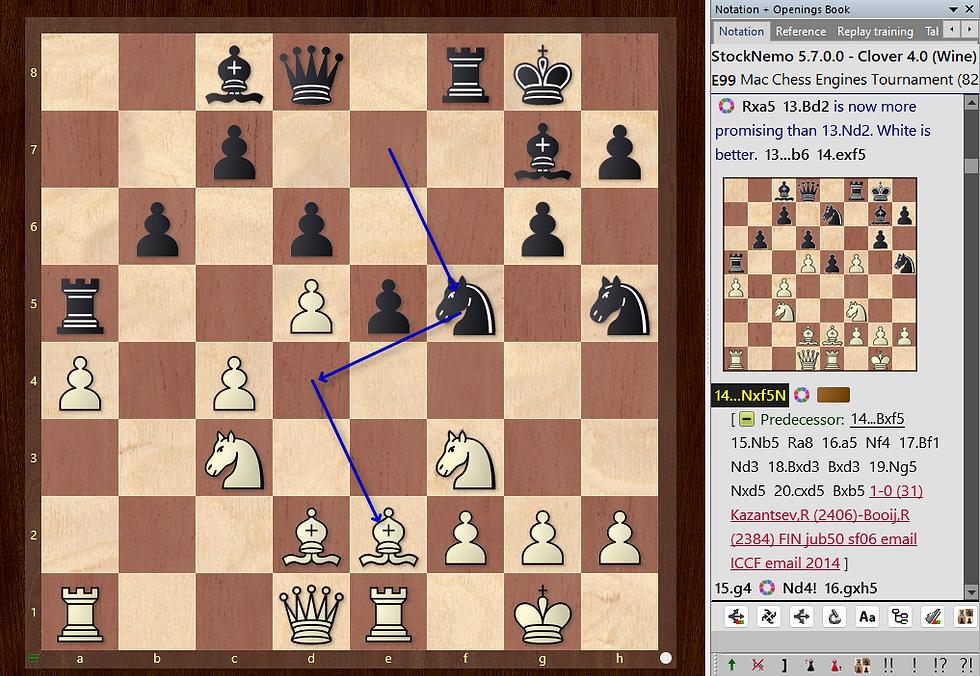Insert the ?! dubious move annotation
Viewport: 980px width, 676px height.
click(966, 665)
